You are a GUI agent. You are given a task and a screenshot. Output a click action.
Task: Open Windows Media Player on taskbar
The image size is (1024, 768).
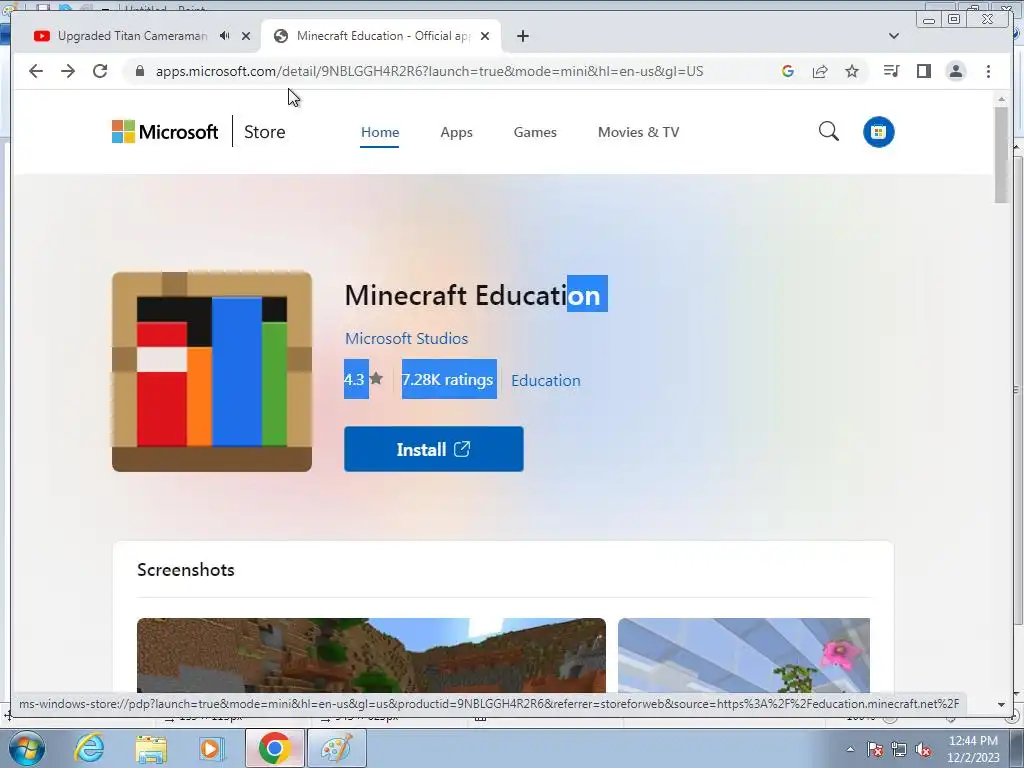pos(211,748)
